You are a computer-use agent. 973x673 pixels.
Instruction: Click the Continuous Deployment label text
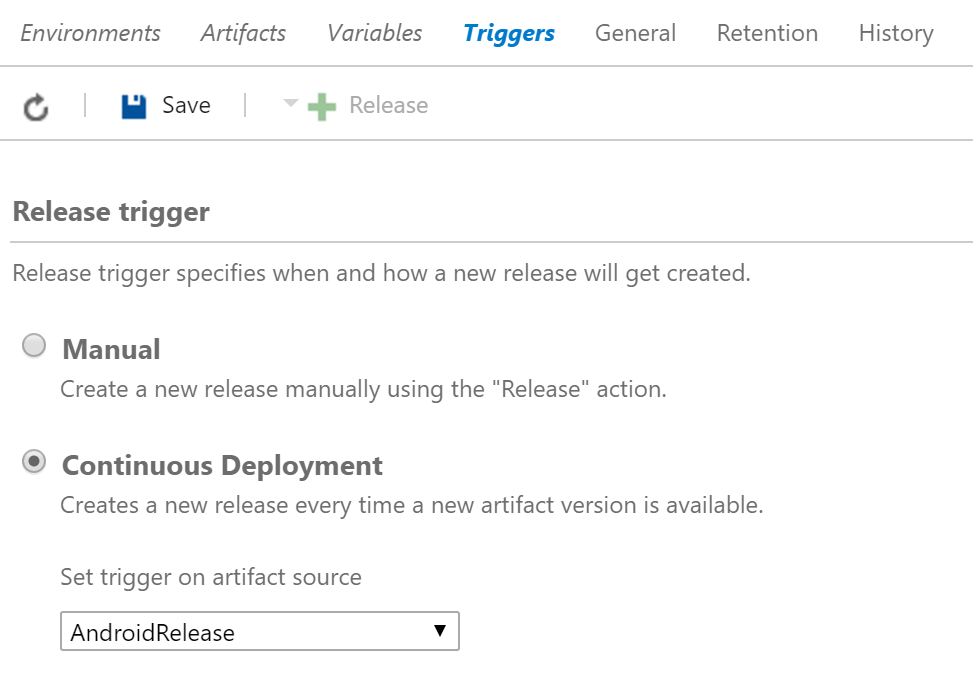222,465
